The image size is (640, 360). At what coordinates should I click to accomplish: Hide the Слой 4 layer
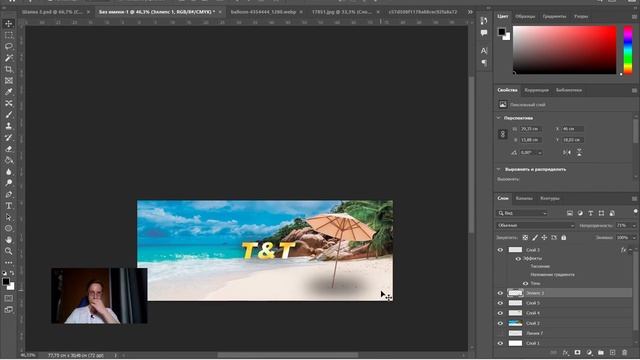tap(500, 313)
